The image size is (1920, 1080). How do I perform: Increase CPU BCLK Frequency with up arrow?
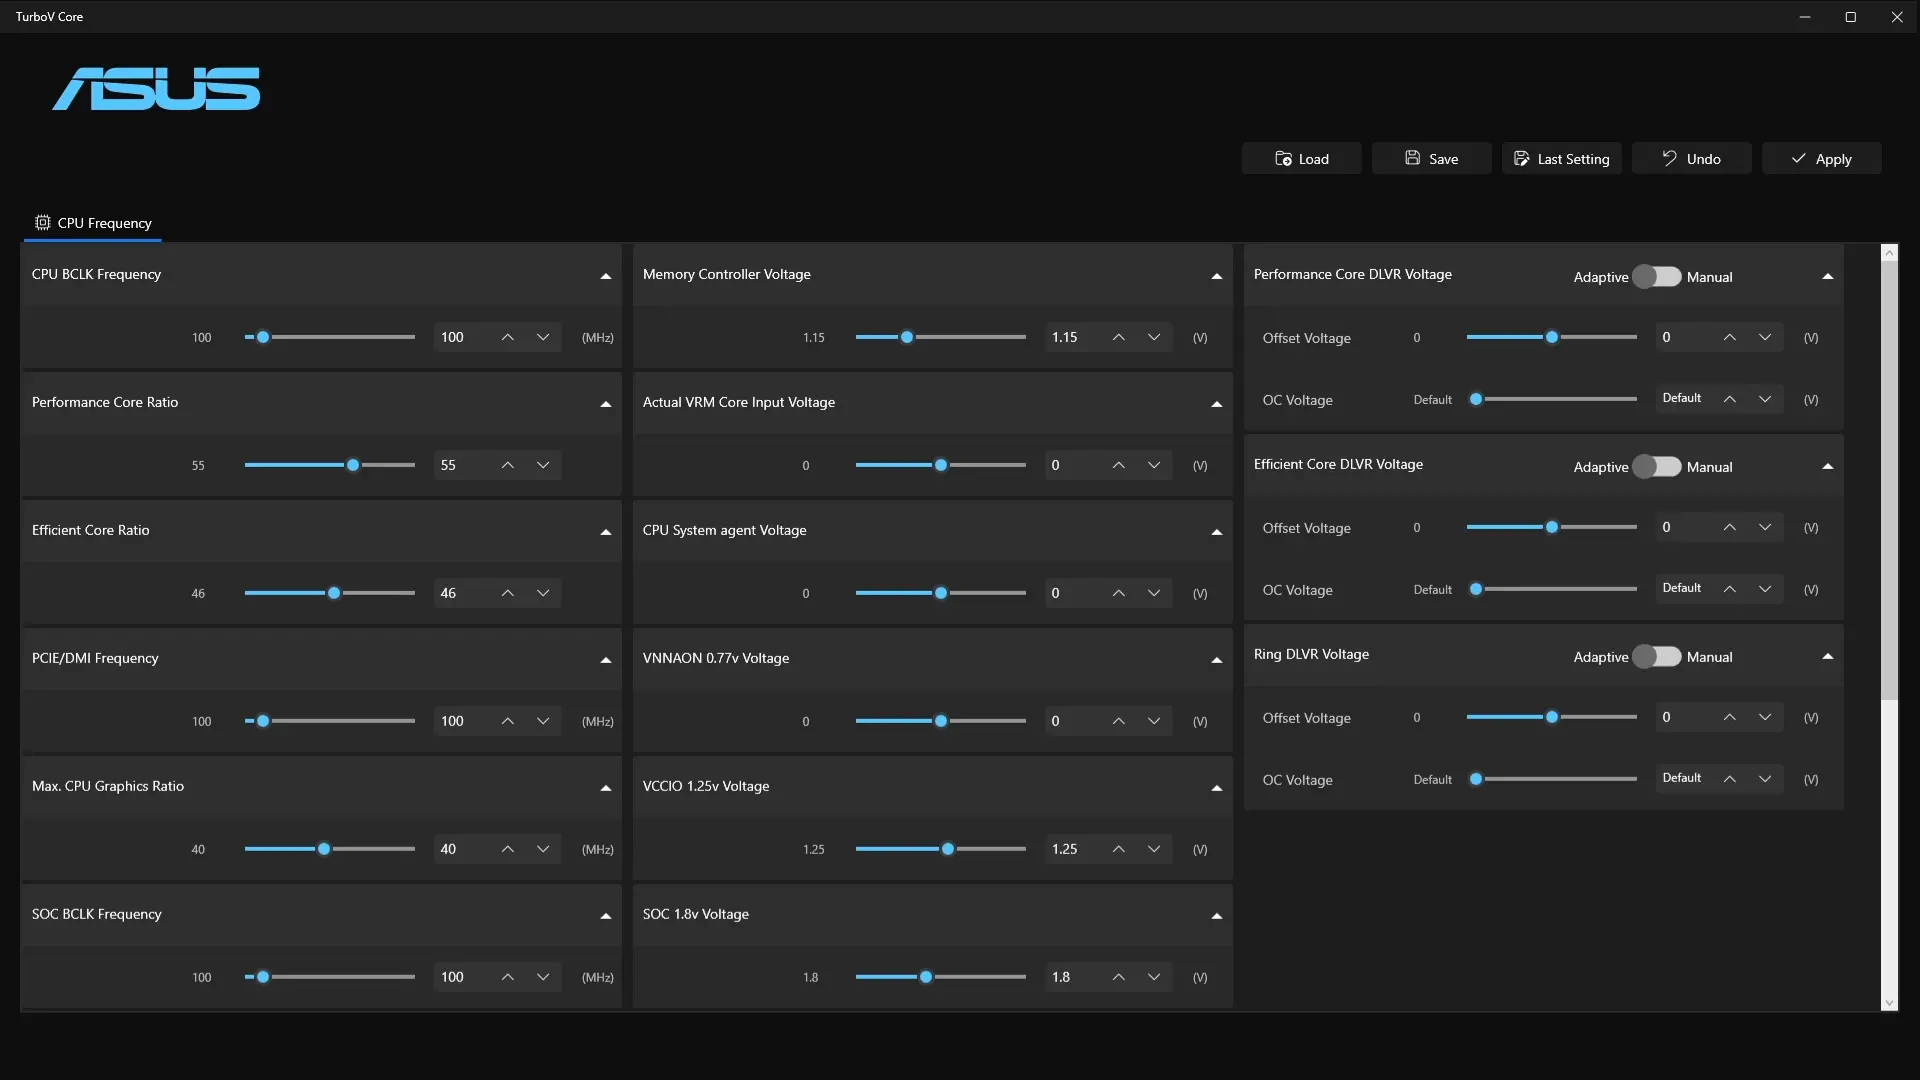click(x=508, y=338)
